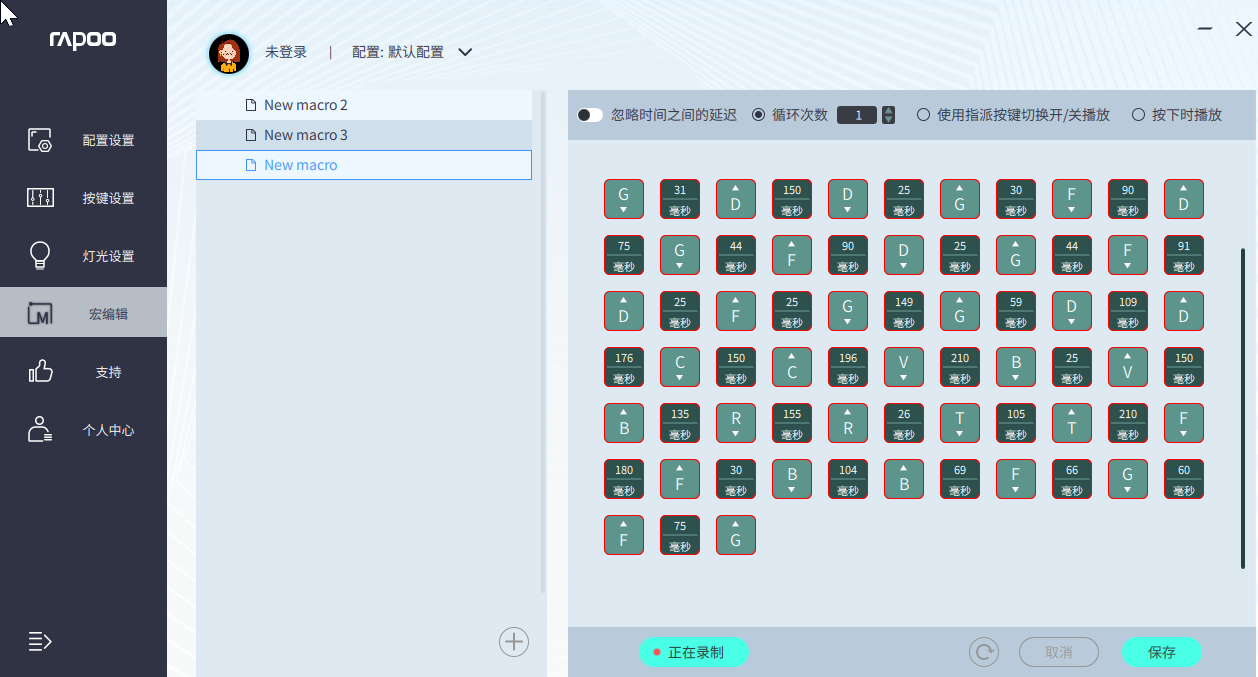The image size is (1258, 677).
Task: Select the 按下时播放 radio option
Action: pyautogui.click(x=1138, y=115)
